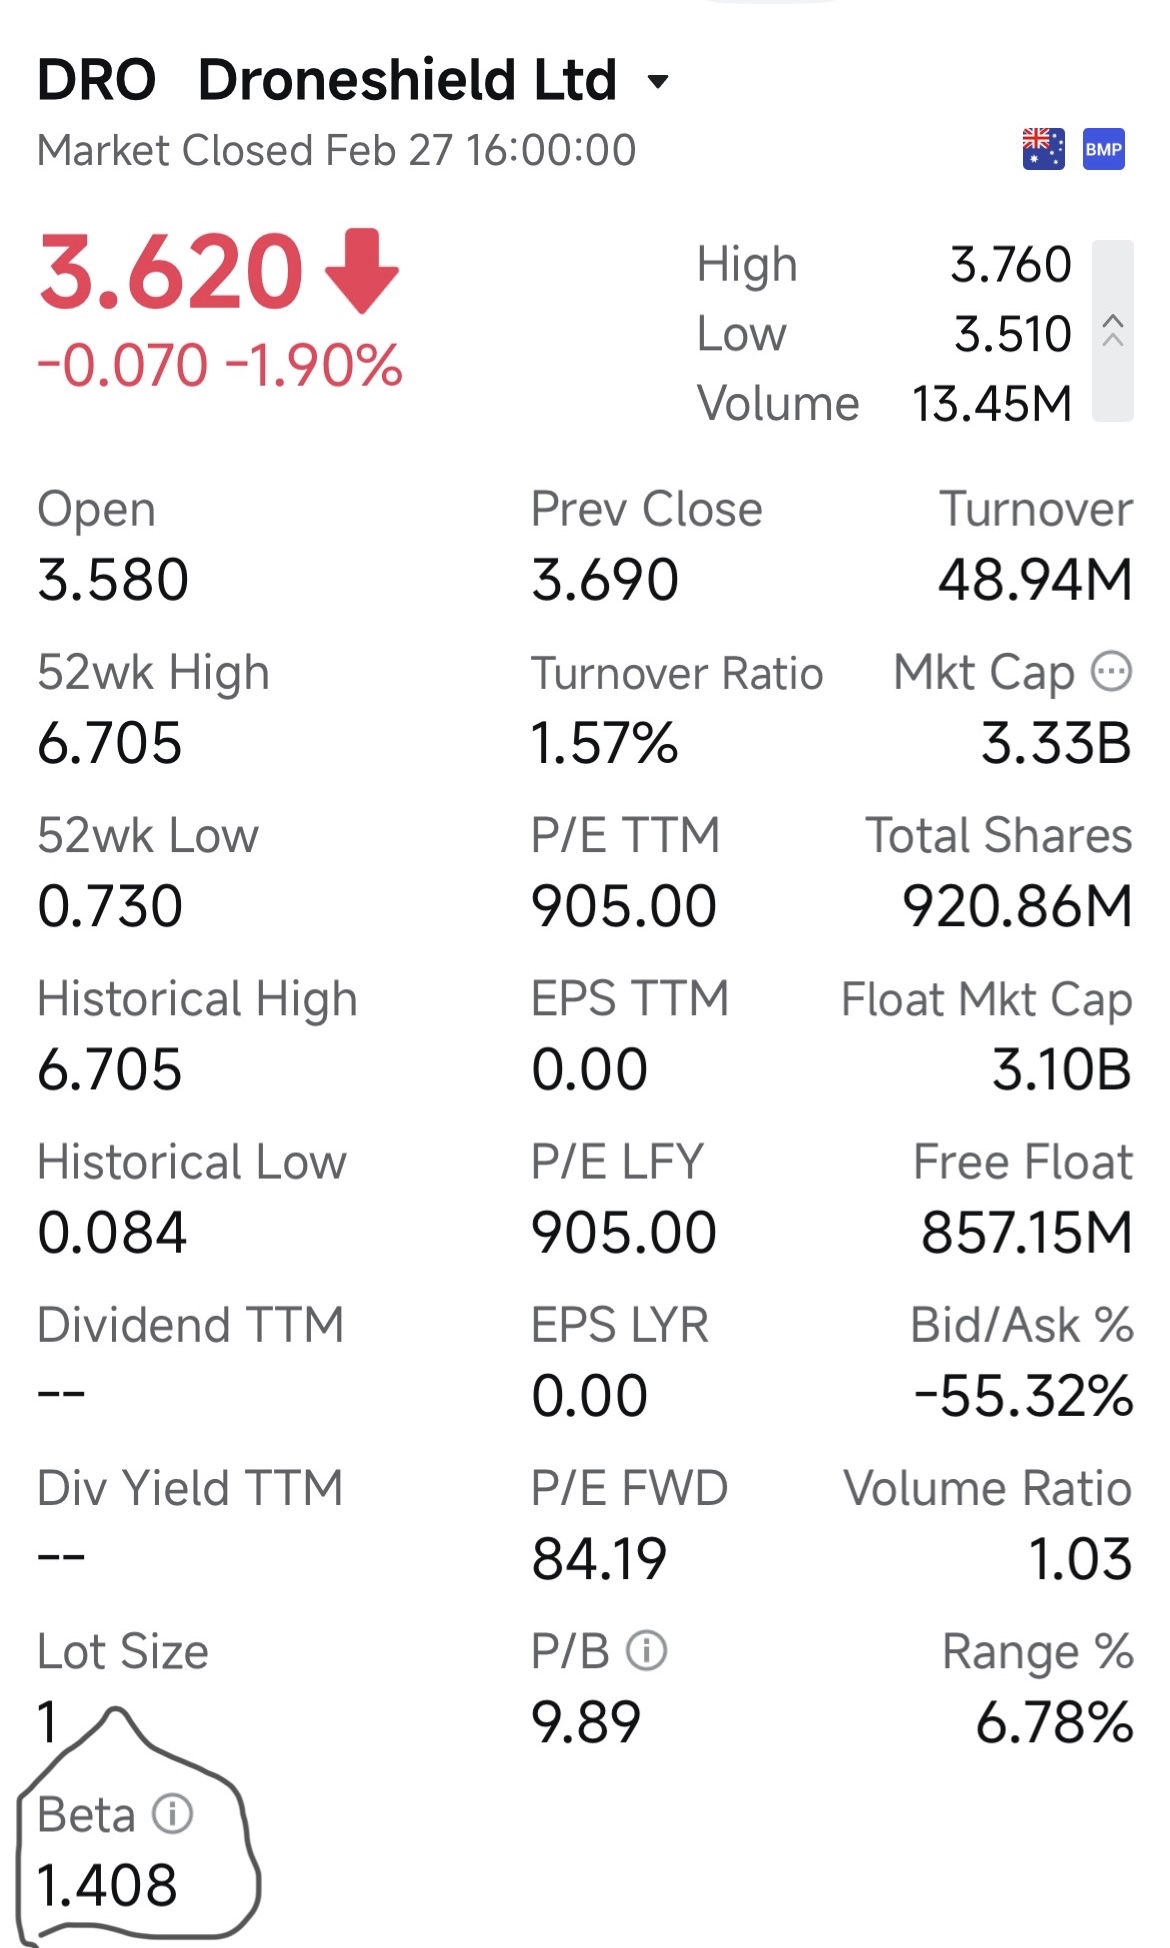Tap the Market Closed timestamp line
The height and width of the screenshot is (1948, 1170).
pos(336,151)
